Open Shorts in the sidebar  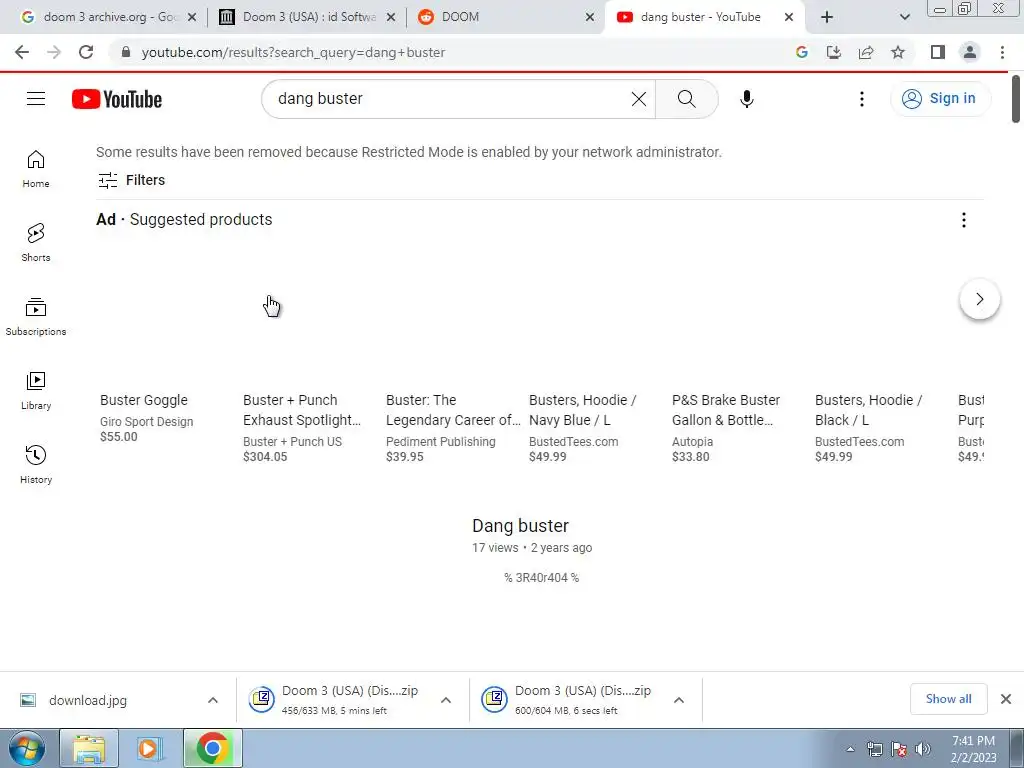click(x=36, y=242)
